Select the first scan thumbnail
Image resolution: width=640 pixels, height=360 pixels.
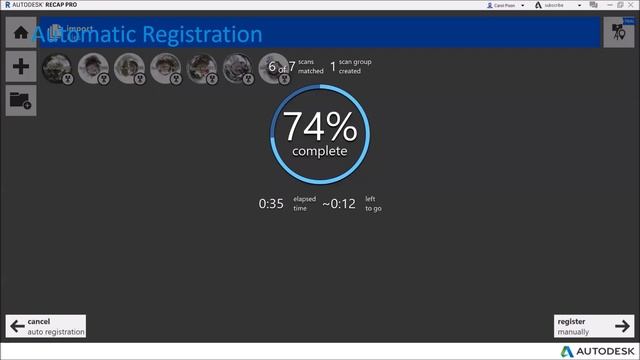(57, 68)
